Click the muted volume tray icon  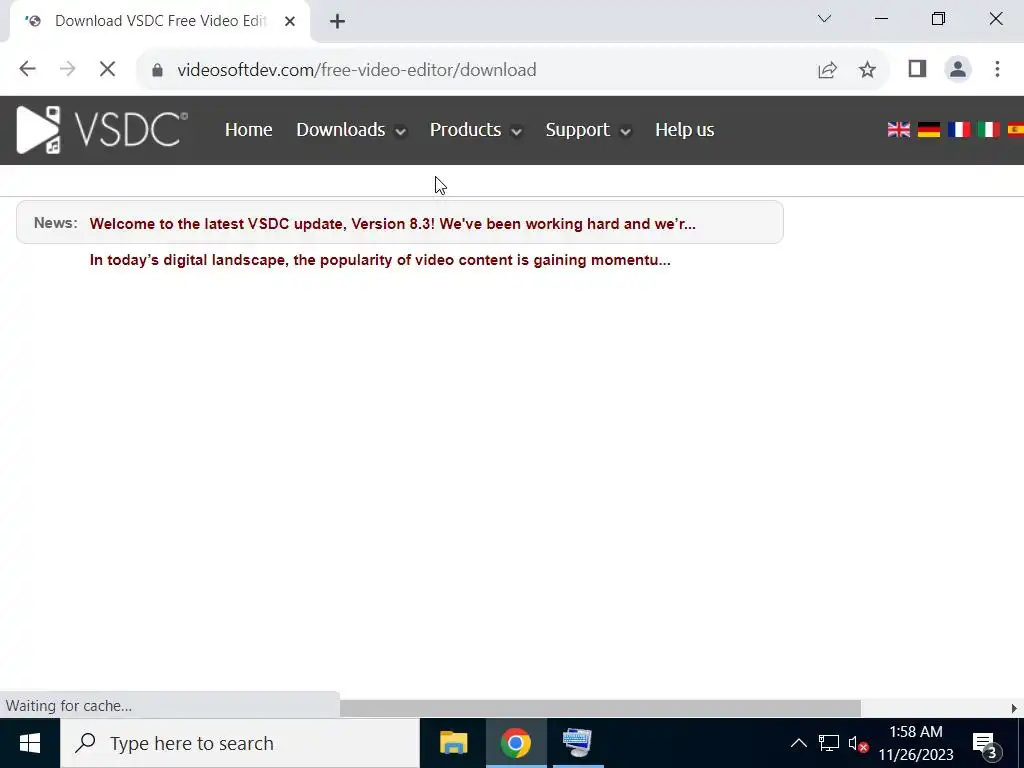(x=857, y=743)
